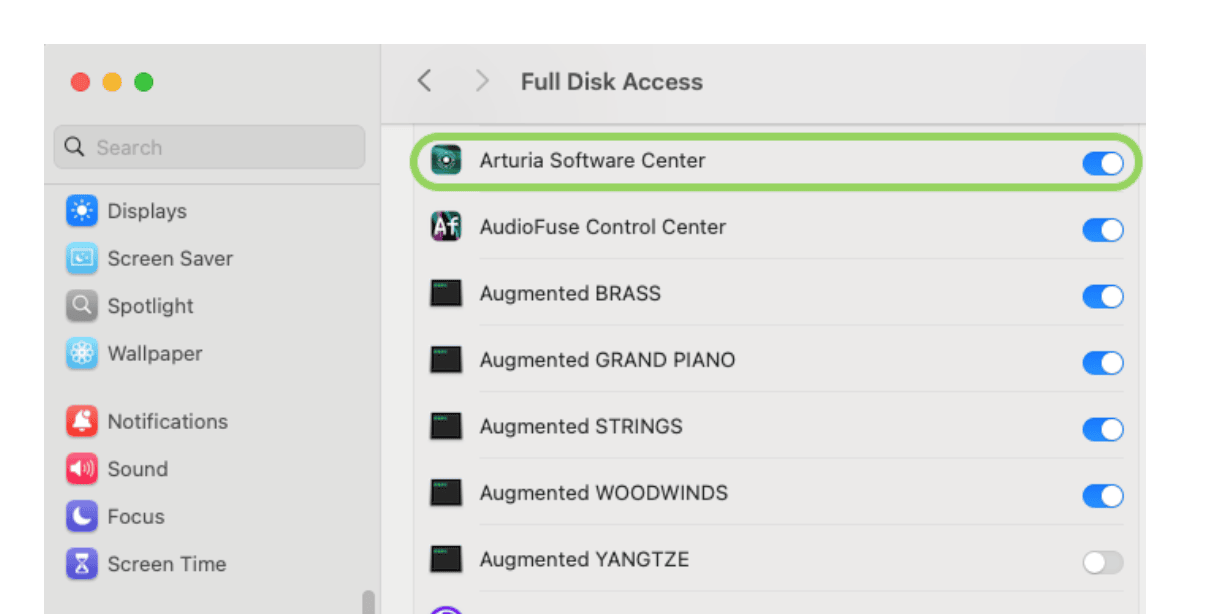Select Screen Time in the sidebar
The height and width of the screenshot is (614, 1214).
[x=166, y=564]
